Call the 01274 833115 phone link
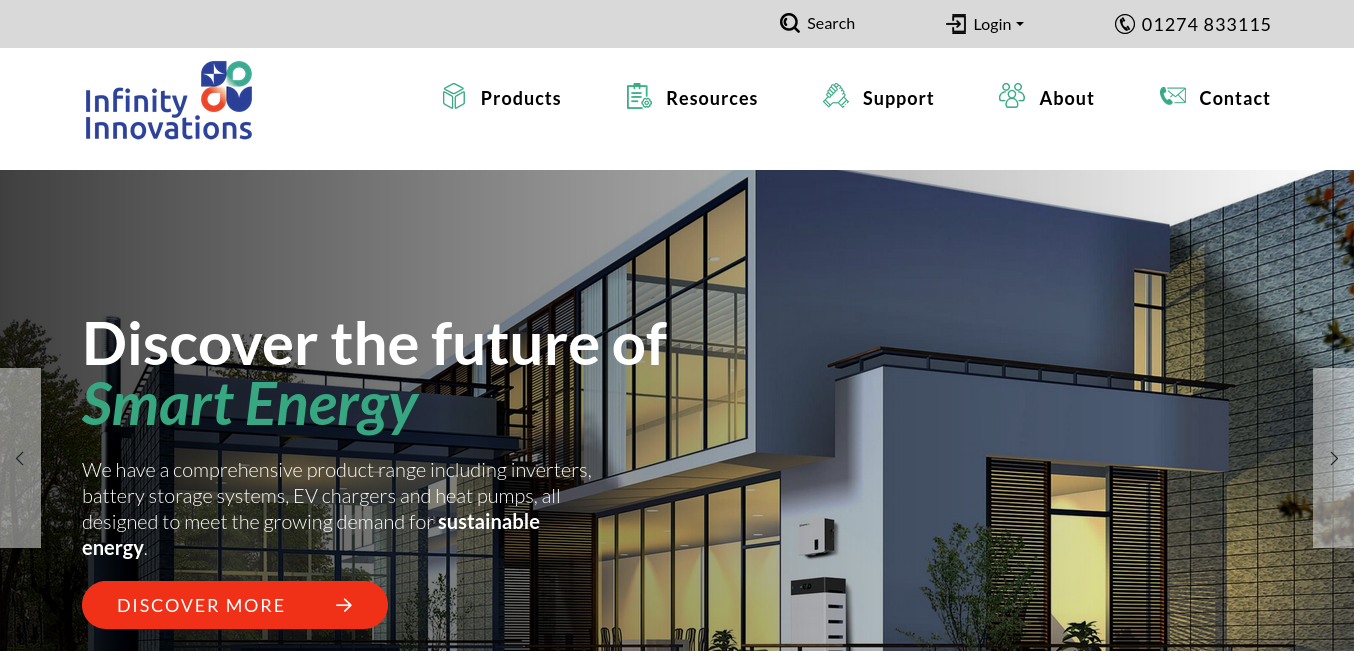The height and width of the screenshot is (651, 1366). (x=1206, y=24)
